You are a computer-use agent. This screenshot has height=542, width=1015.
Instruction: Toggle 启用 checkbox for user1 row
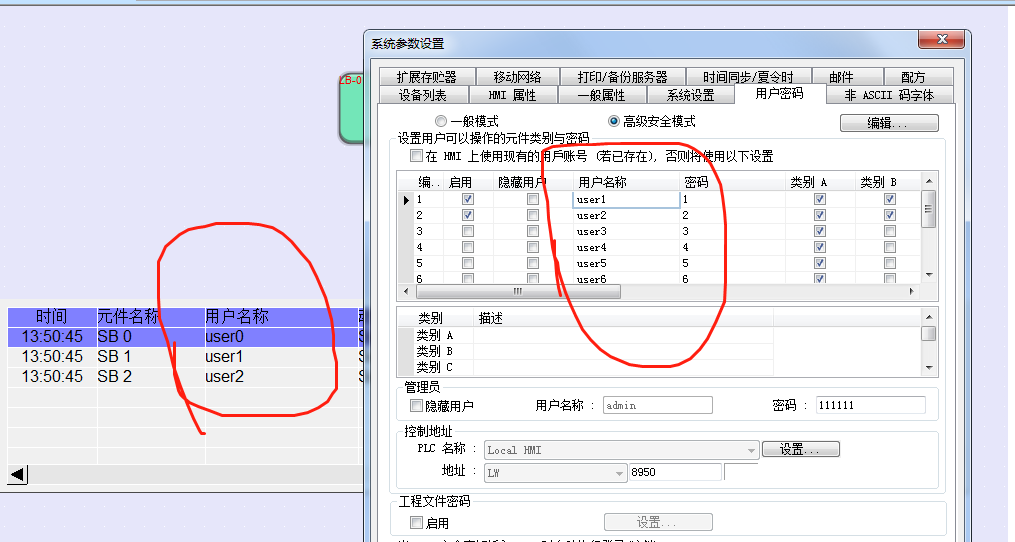(467, 199)
